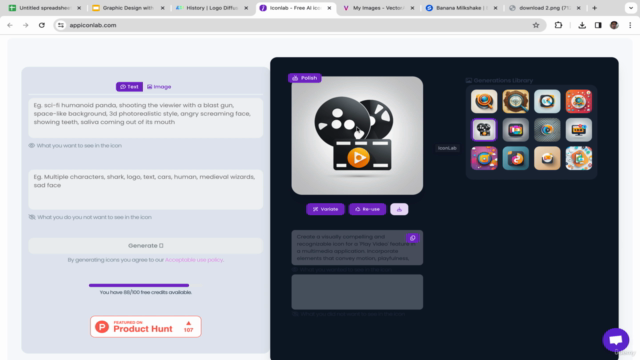Screen dimensions: 640x360
Task: Close the Iconlab browser tab
Action: [329, 8]
